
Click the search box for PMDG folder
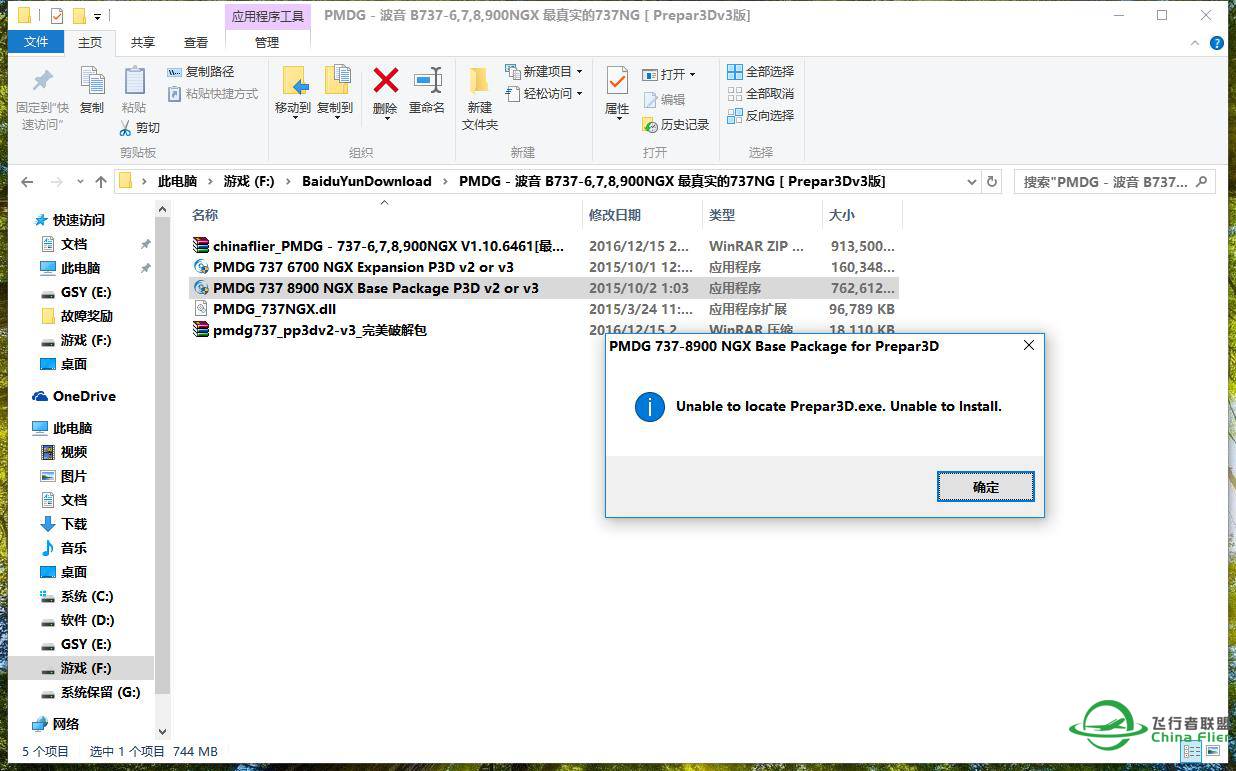pyautogui.click(x=1105, y=182)
